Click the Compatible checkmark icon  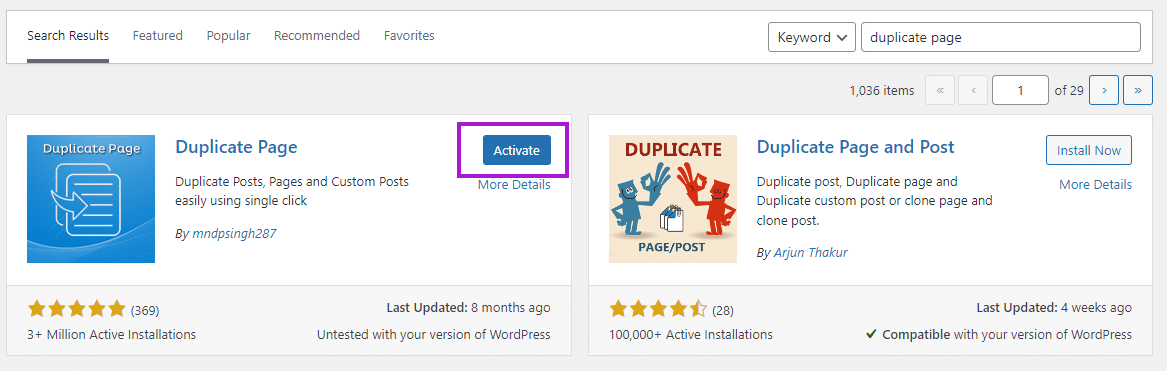(x=872, y=334)
